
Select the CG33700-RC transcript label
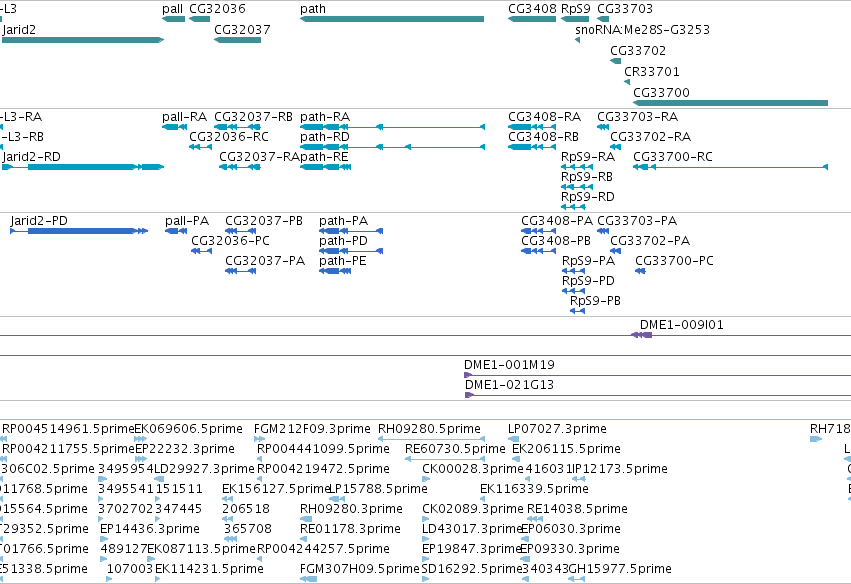[x=672, y=157]
